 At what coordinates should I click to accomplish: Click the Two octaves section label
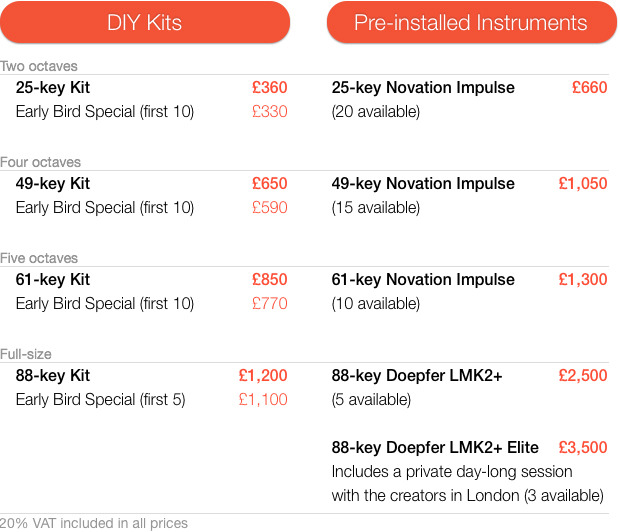click(39, 66)
